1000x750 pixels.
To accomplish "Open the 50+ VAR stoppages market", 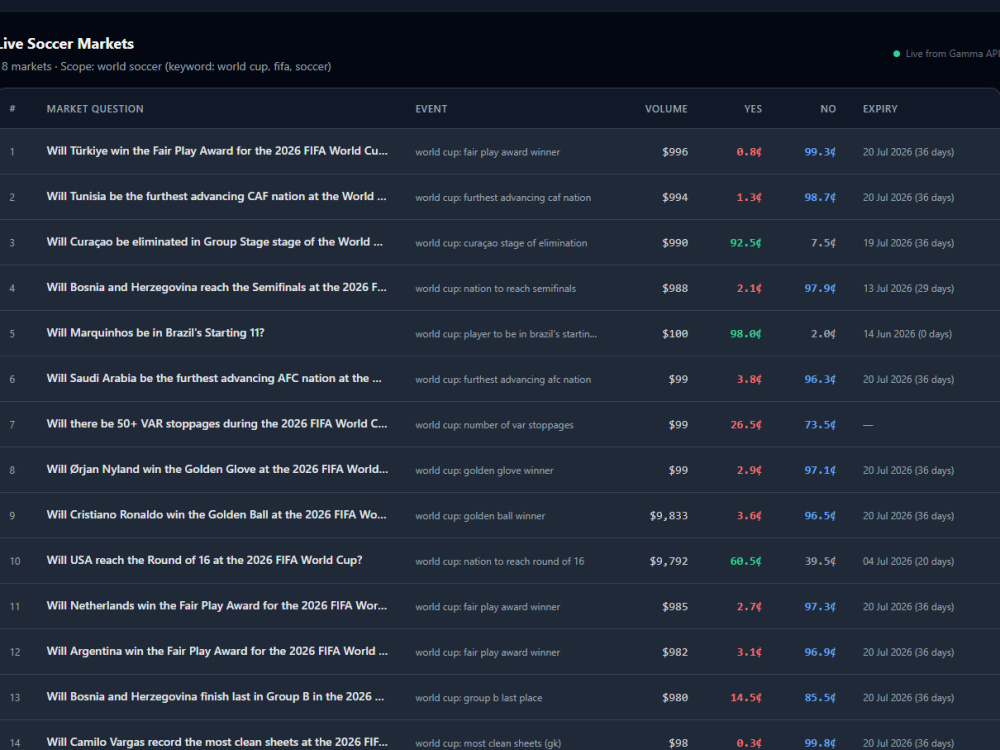I will pyautogui.click(x=217, y=423).
